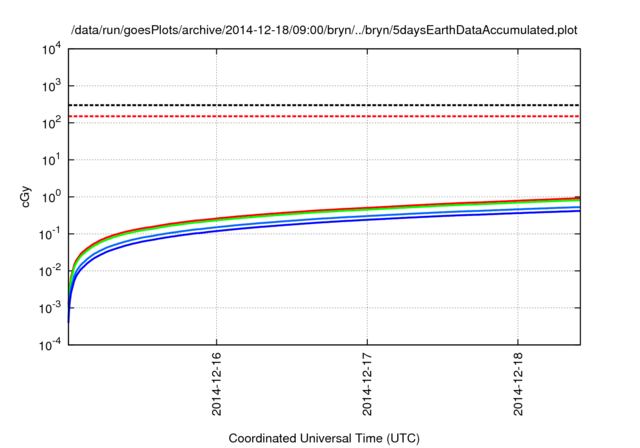Image resolution: width=640 pixels, height=448 pixels.
Task: Click the cGy y-axis label
Action: pyautogui.click(x=25, y=197)
